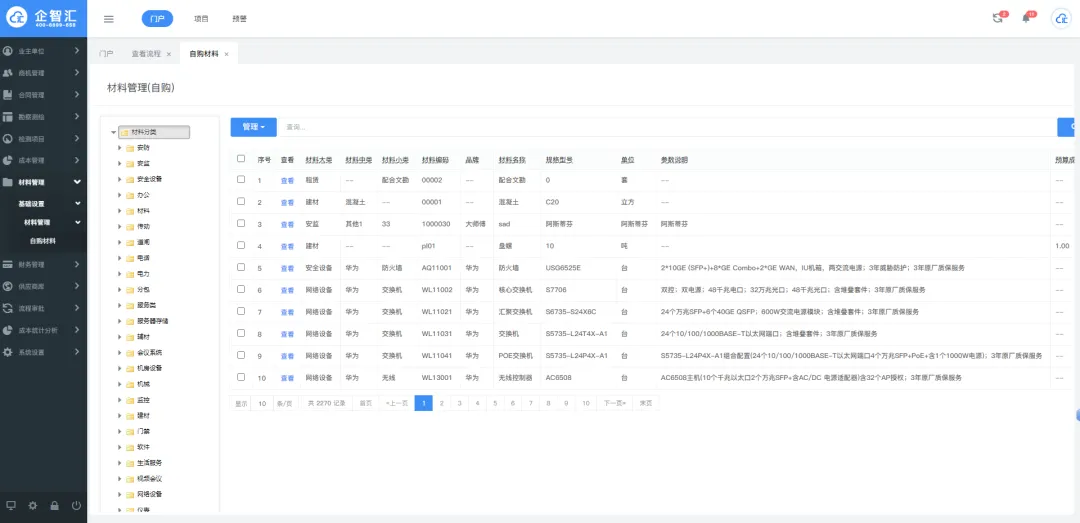Collapse the 基础设置 sidebar chevron

point(78,204)
